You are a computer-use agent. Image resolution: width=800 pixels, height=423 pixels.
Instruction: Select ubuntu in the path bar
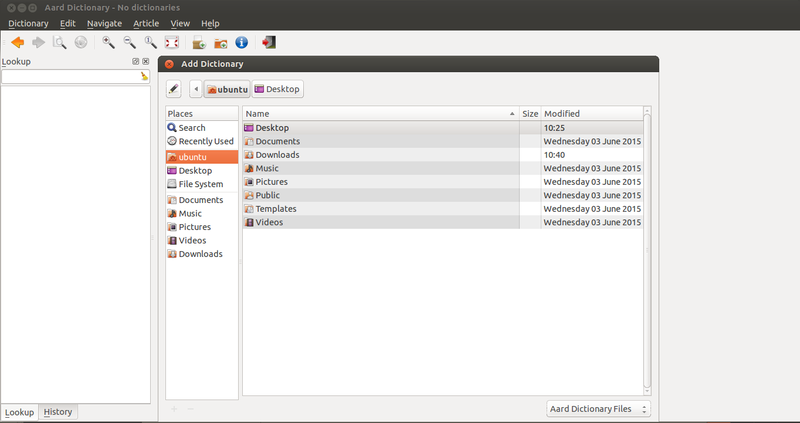tap(227, 89)
